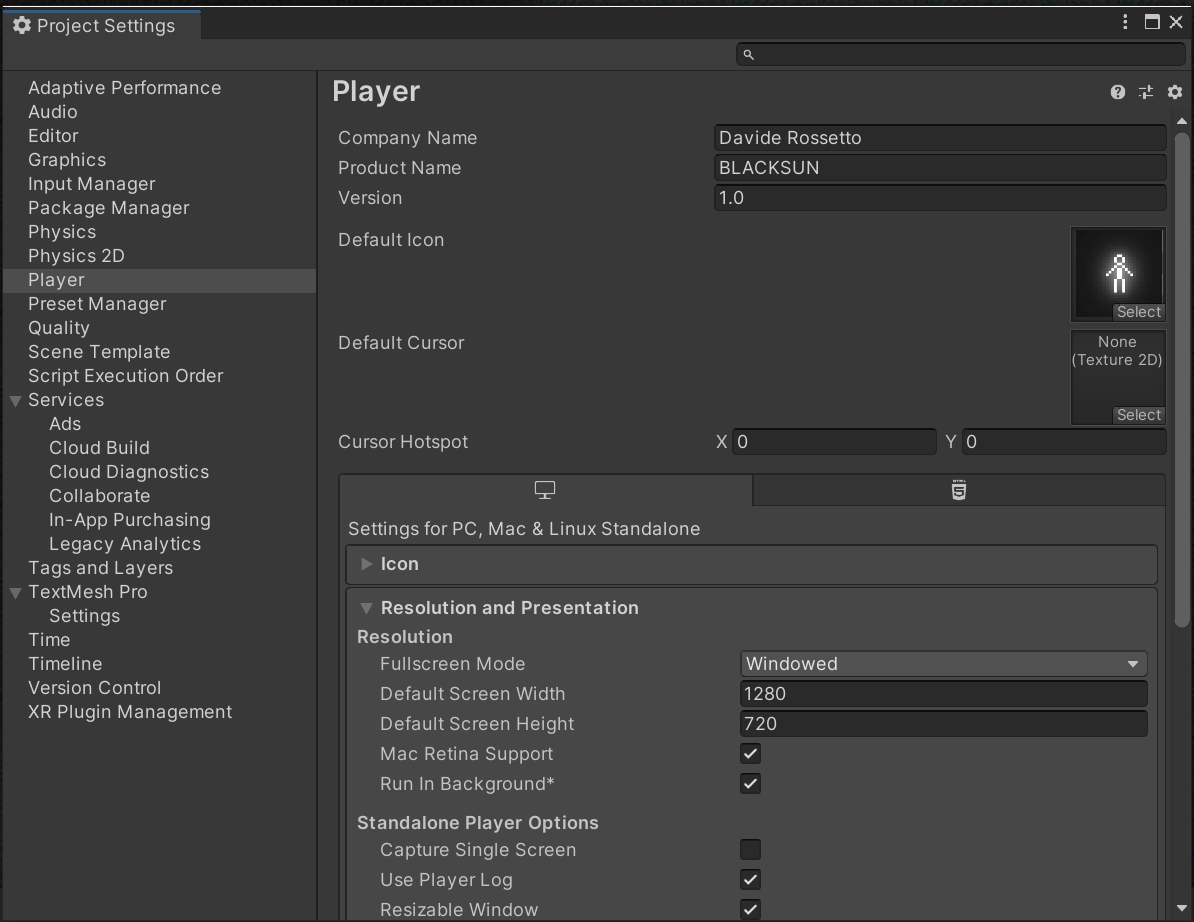The width and height of the screenshot is (1194, 922).
Task: Open the Project Settings window kebab menu
Action: (x=1125, y=22)
